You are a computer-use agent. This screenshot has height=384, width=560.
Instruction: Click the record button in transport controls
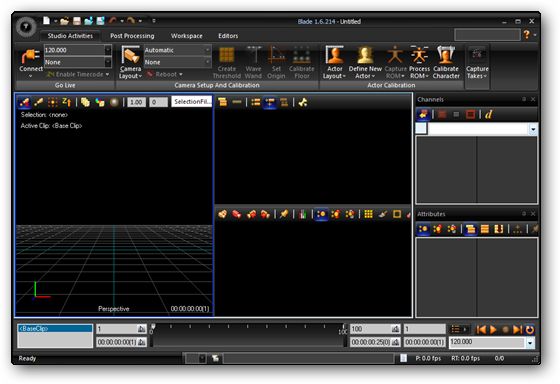(x=505, y=329)
